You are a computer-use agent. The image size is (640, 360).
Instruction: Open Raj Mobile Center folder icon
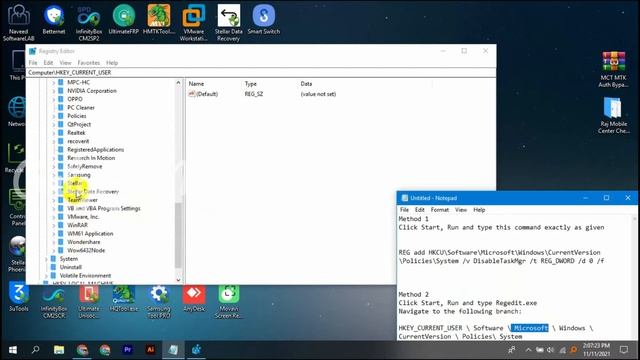[613, 116]
